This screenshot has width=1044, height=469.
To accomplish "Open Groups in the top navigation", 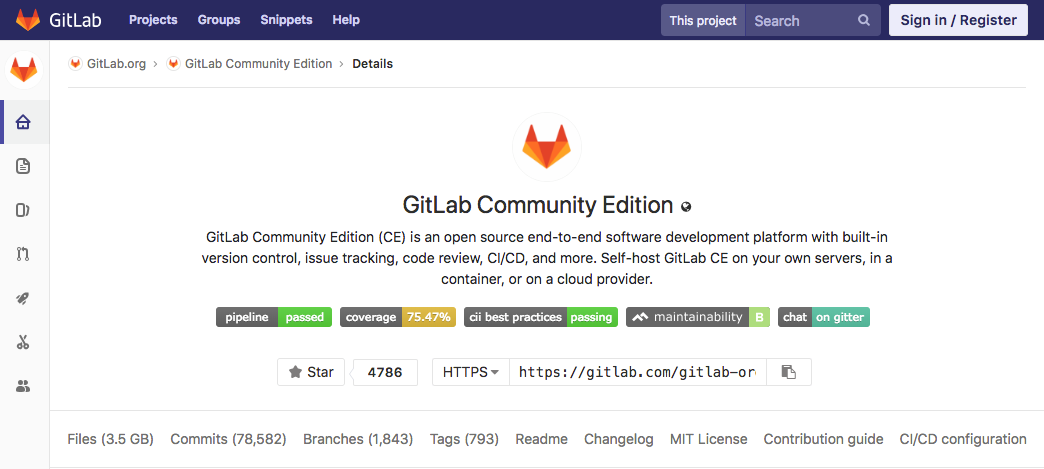I will click(x=219, y=20).
